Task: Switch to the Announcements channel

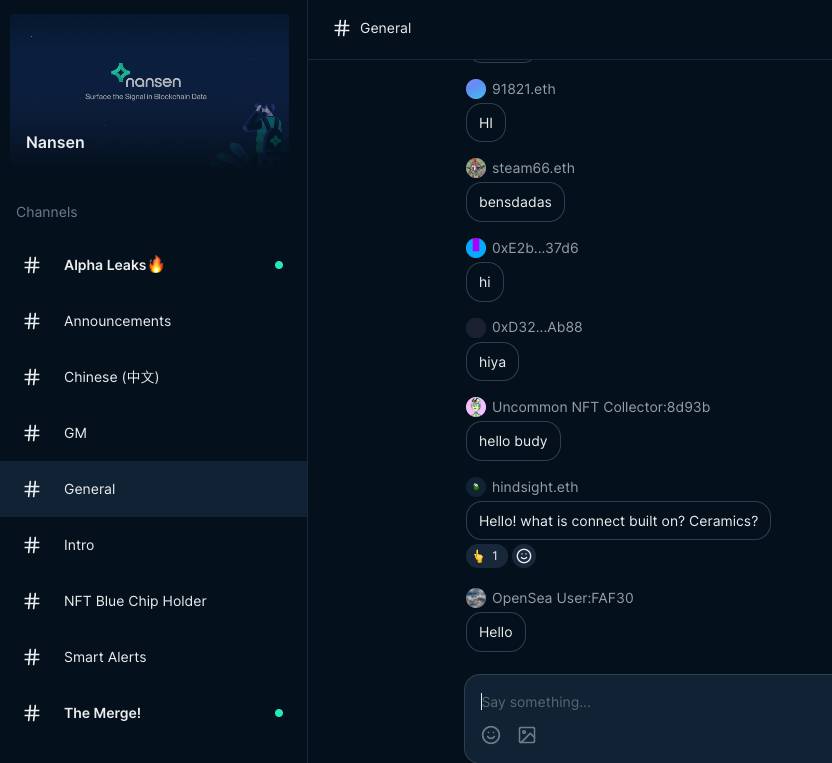Action: 117,321
